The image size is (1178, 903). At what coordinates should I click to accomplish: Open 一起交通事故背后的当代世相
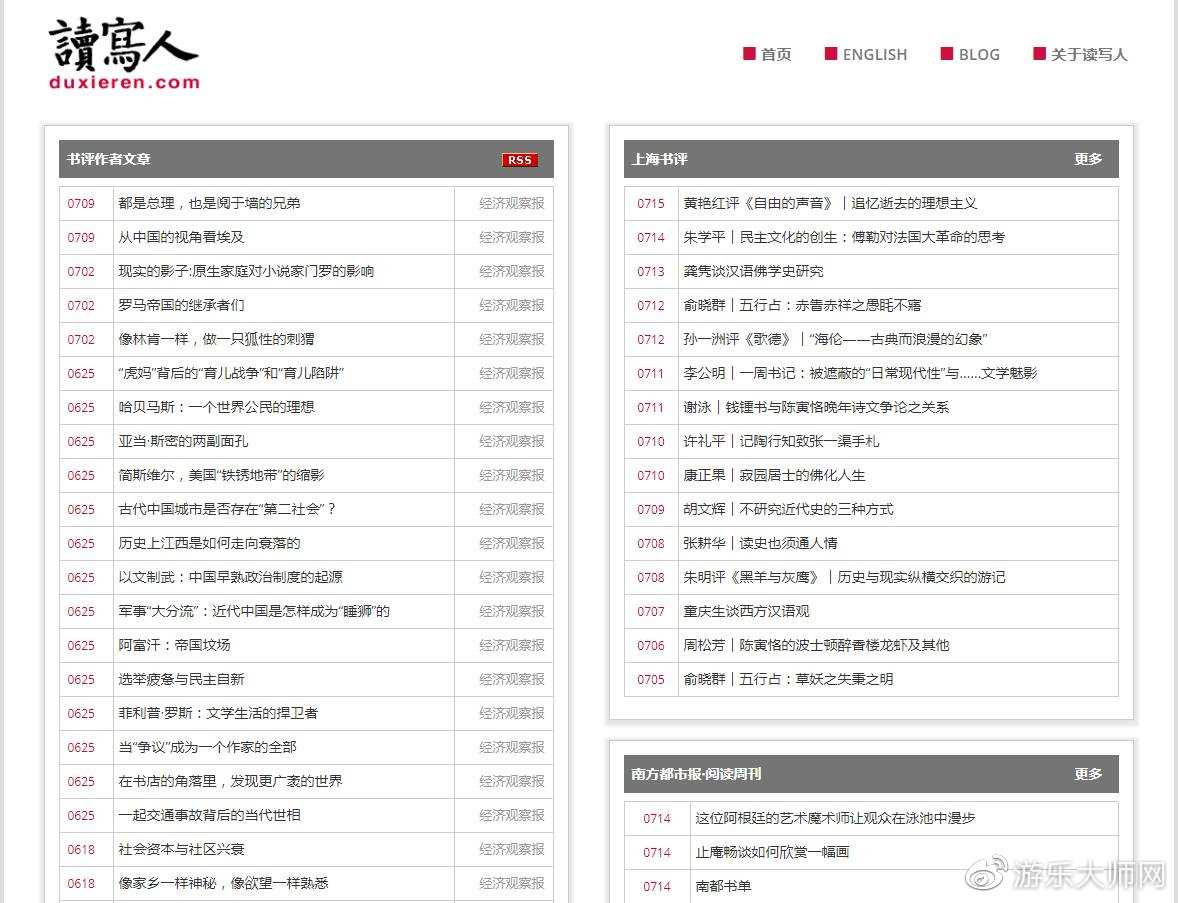209,816
